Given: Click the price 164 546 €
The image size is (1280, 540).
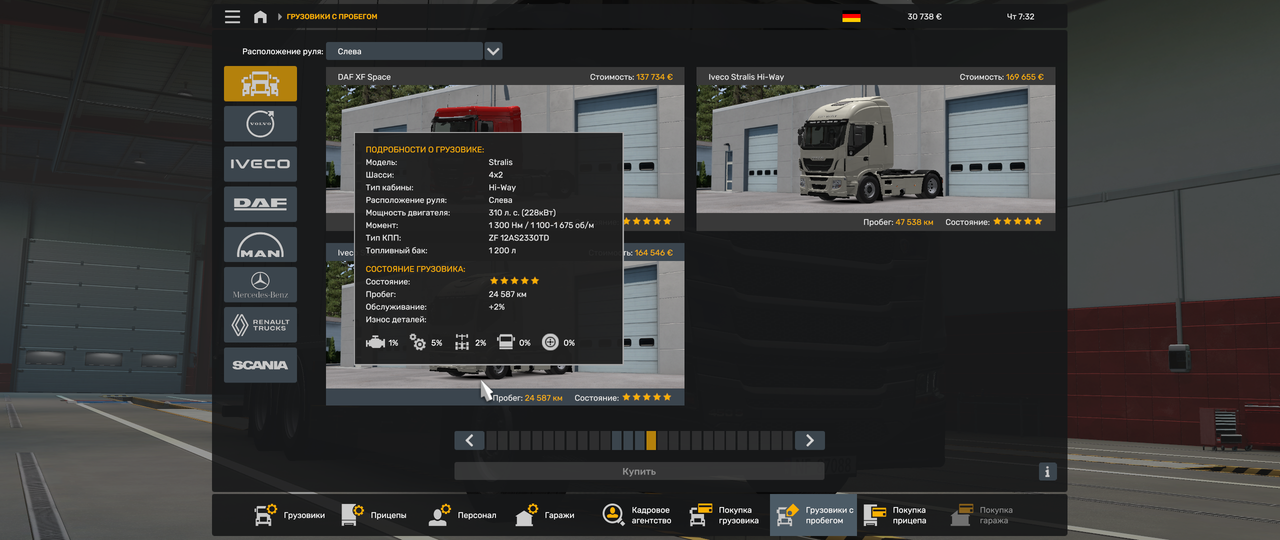Looking at the screenshot, I should (655, 253).
